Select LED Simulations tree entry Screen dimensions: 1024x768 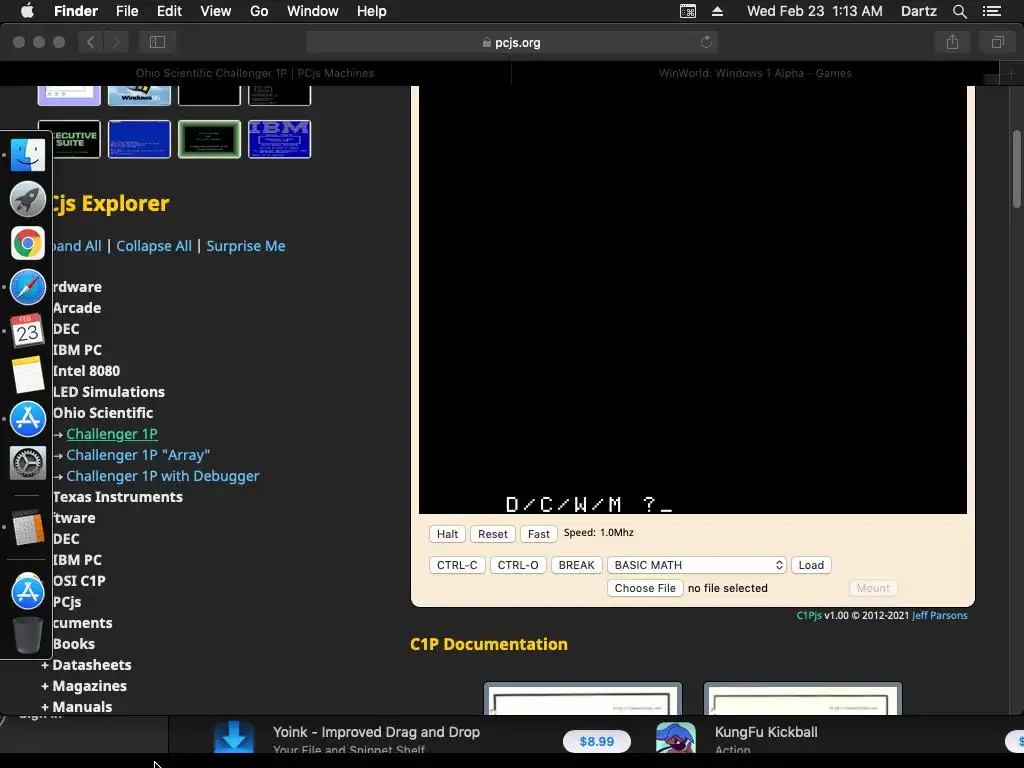tap(109, 392)
